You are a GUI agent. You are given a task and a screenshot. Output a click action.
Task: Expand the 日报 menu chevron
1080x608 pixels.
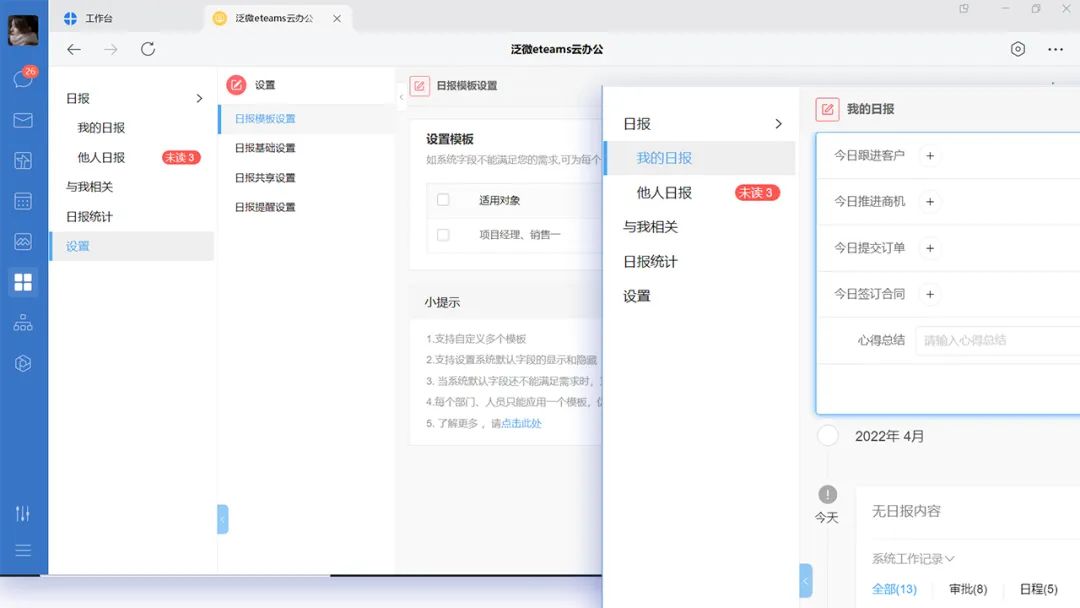(779, 123)
